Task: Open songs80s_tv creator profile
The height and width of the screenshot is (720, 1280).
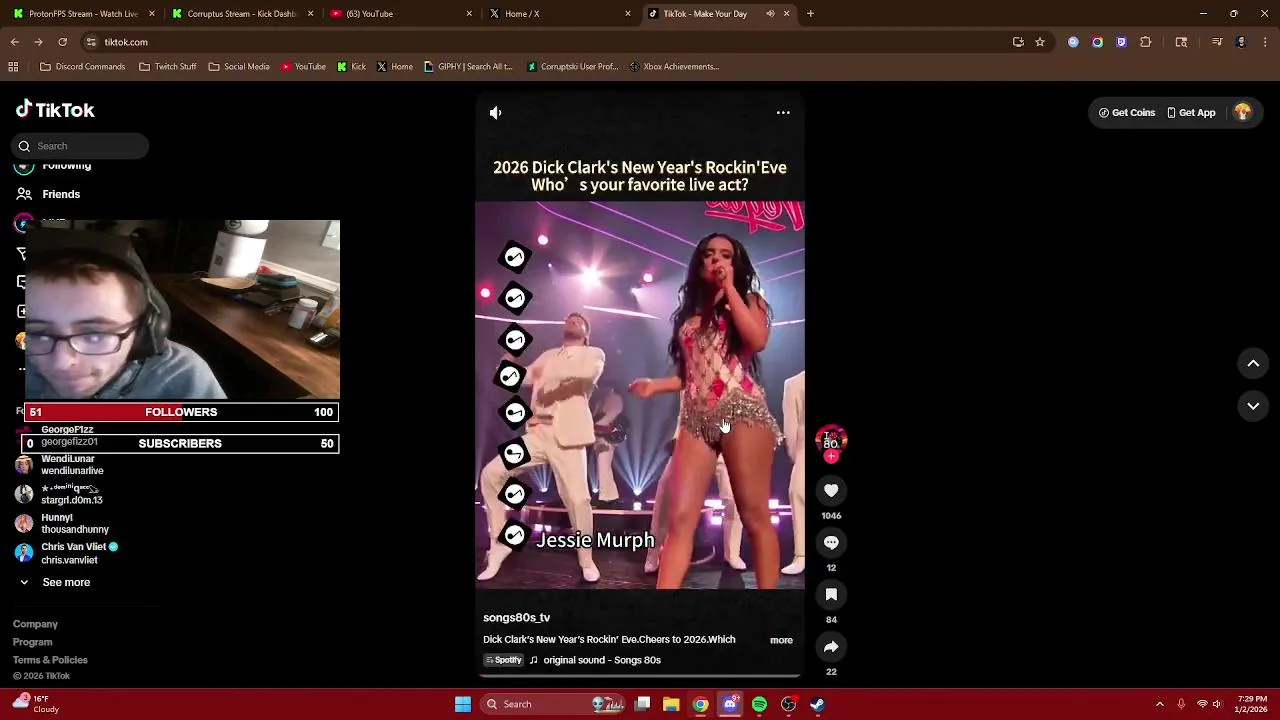Action: 516,618
